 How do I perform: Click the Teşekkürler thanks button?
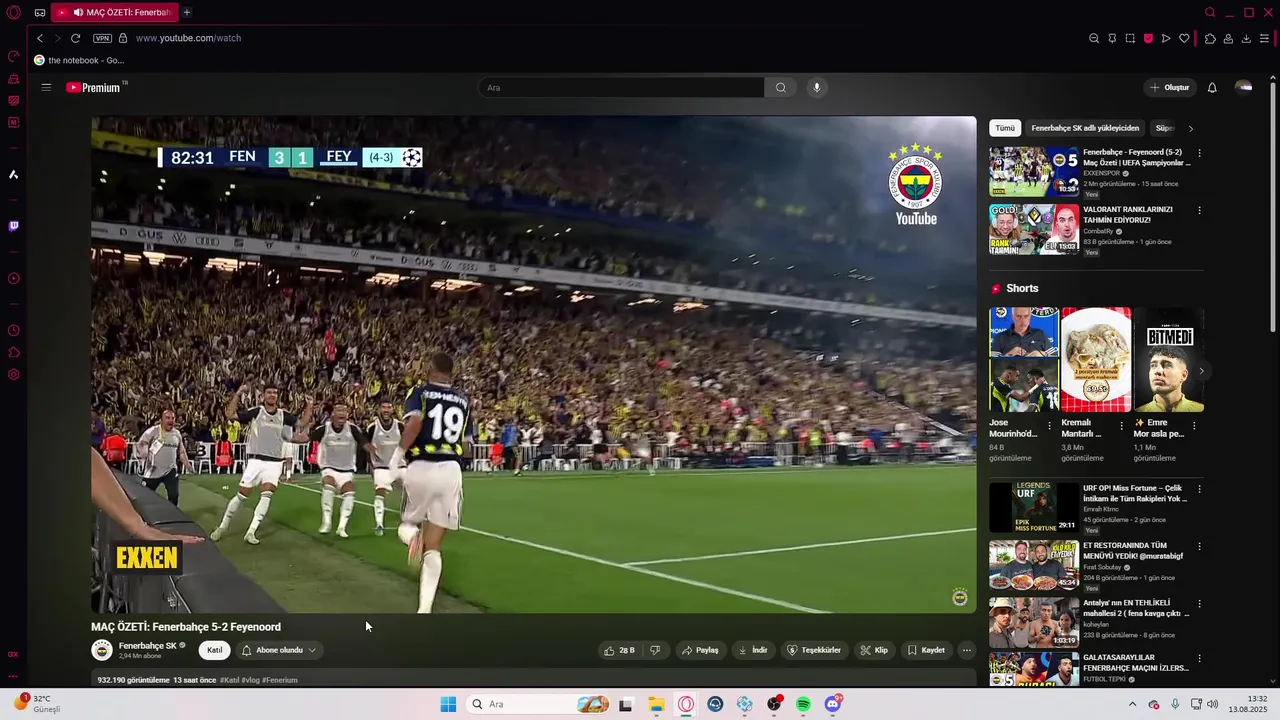pyautogui.click(x=814, y=650)
